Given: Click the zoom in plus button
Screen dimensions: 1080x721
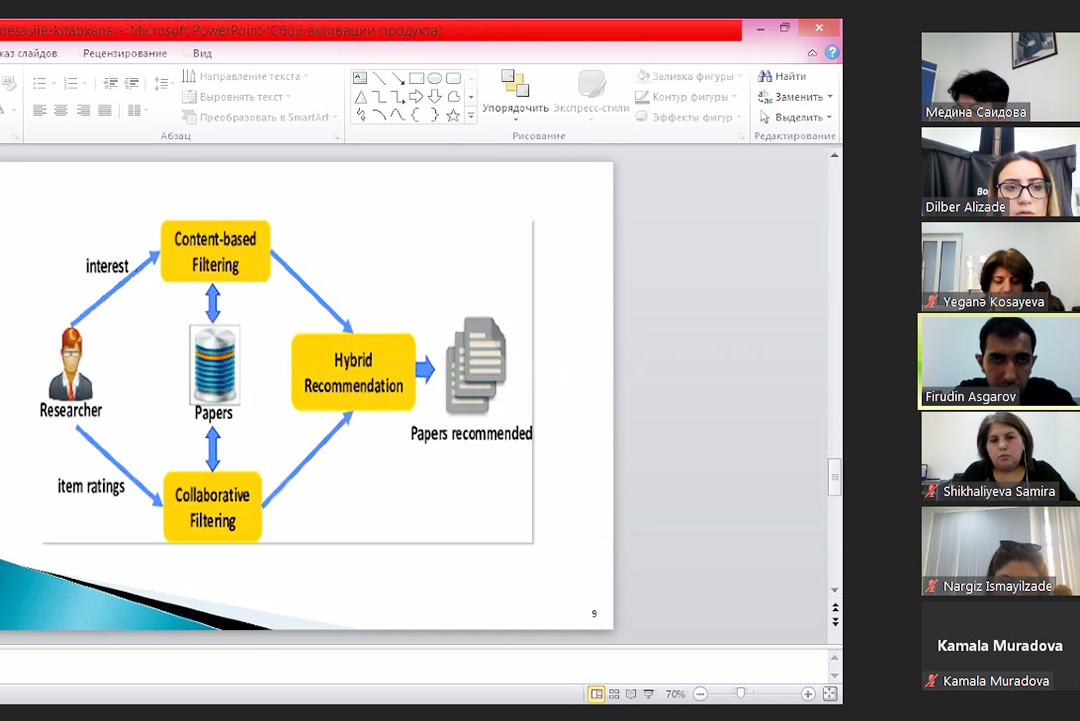Looking at the screenshot, I should [x=808, y=694].
